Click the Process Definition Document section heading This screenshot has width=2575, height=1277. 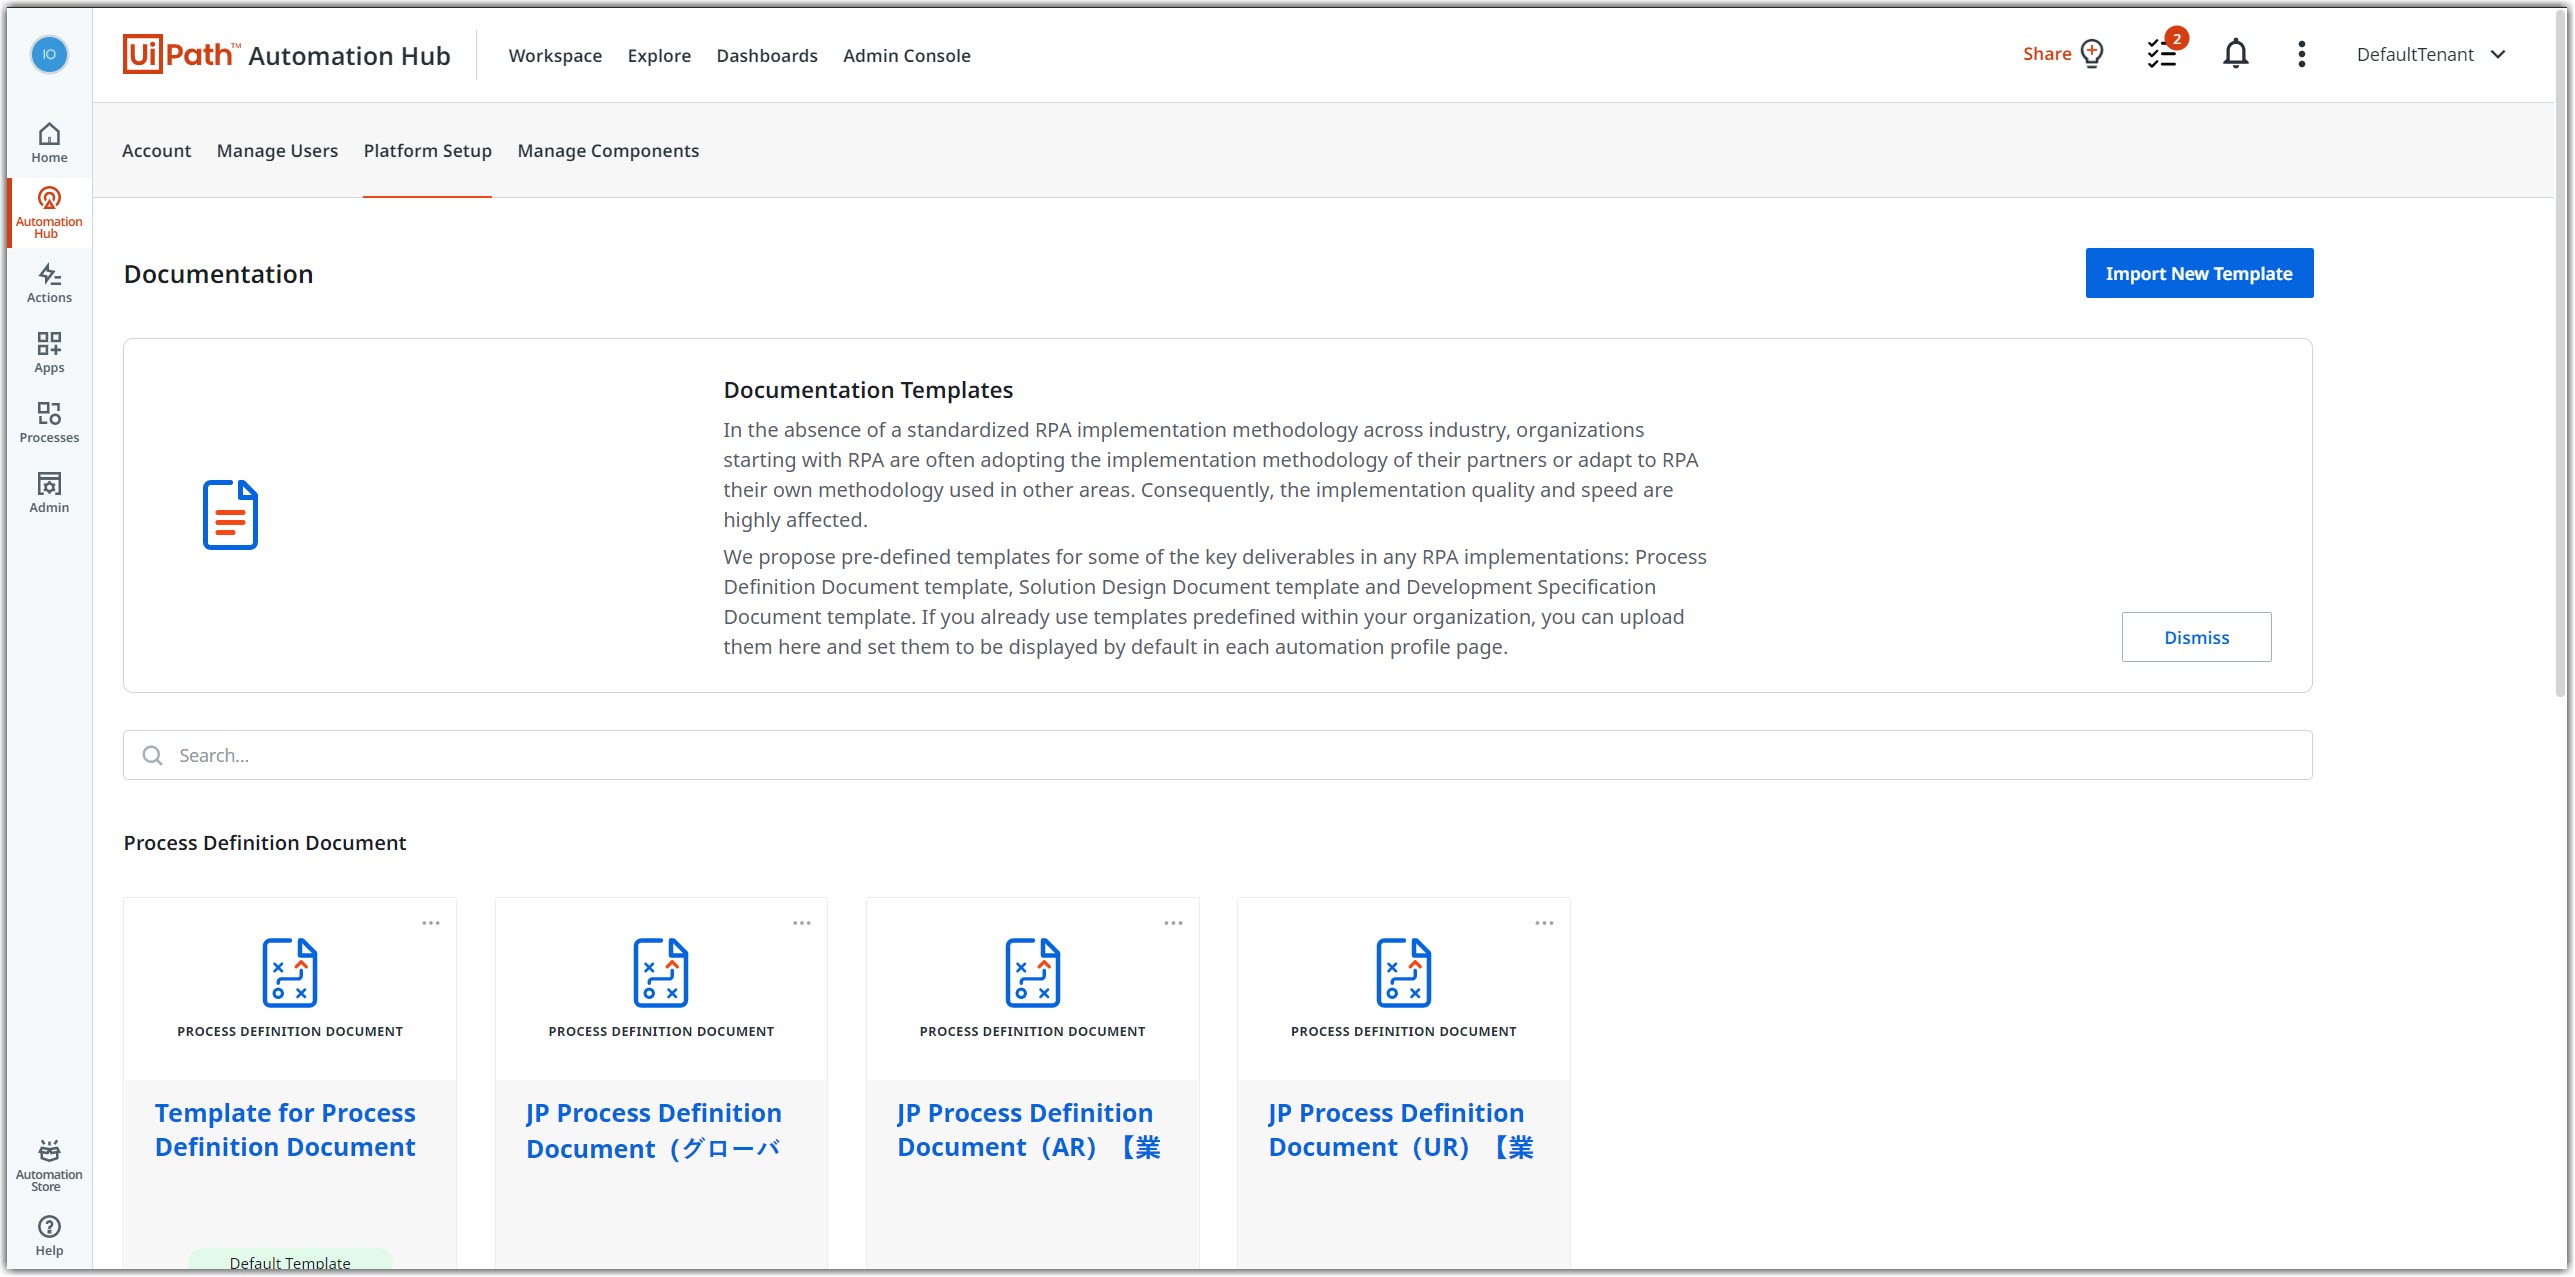click(265, 843)
